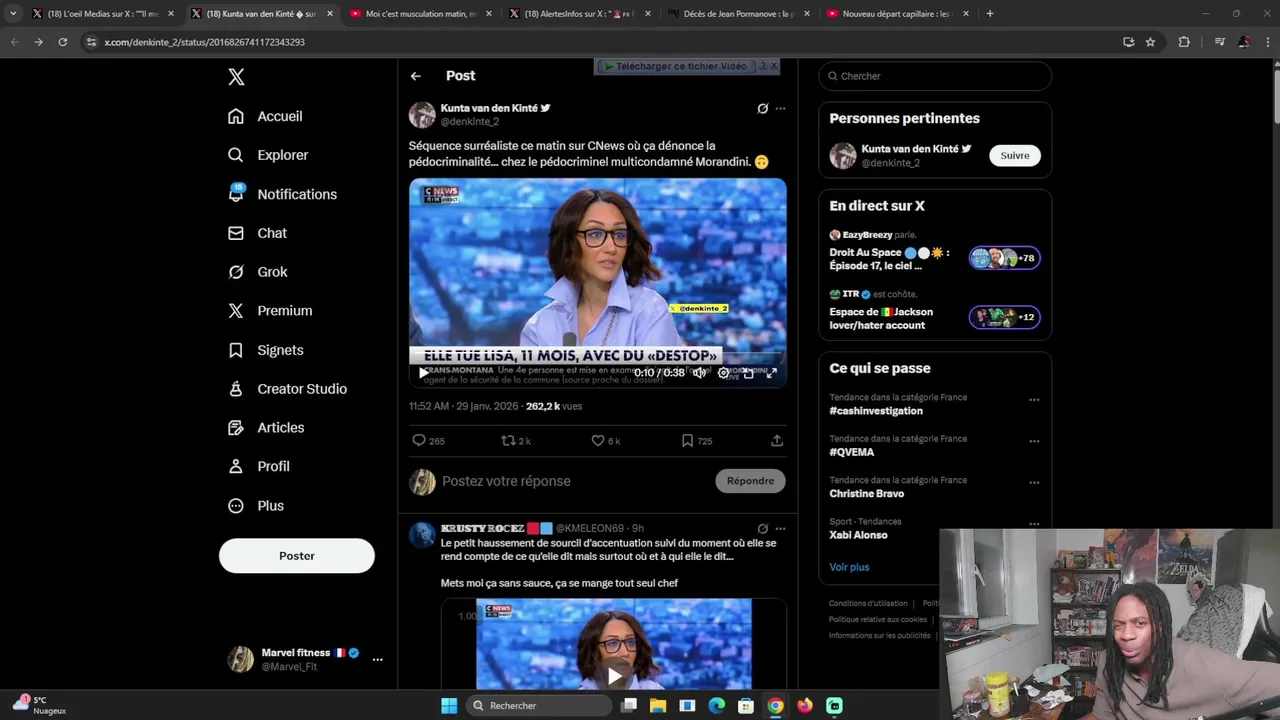
Task: Share the post via upload icon
Action: coord(777,441)
